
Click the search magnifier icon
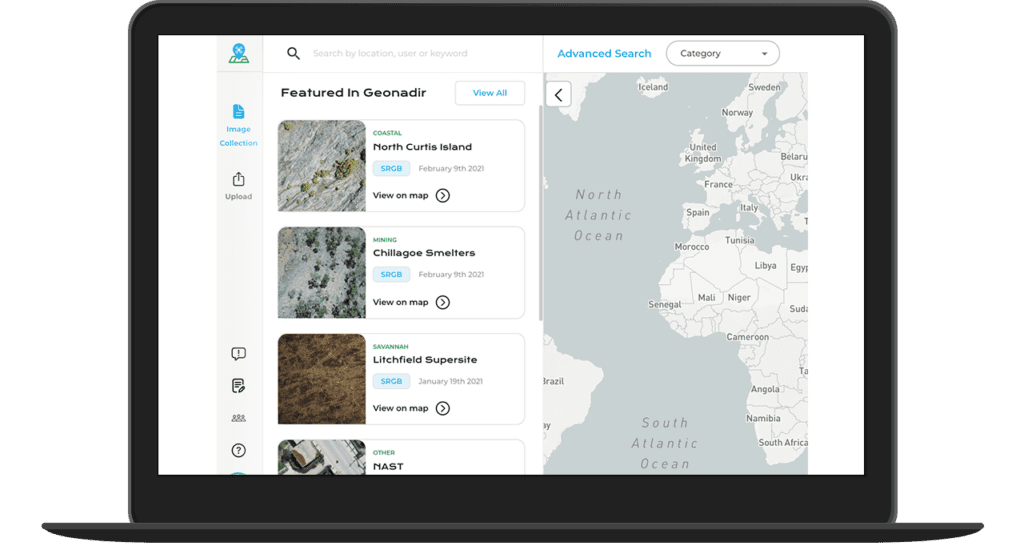coord(293,54)
